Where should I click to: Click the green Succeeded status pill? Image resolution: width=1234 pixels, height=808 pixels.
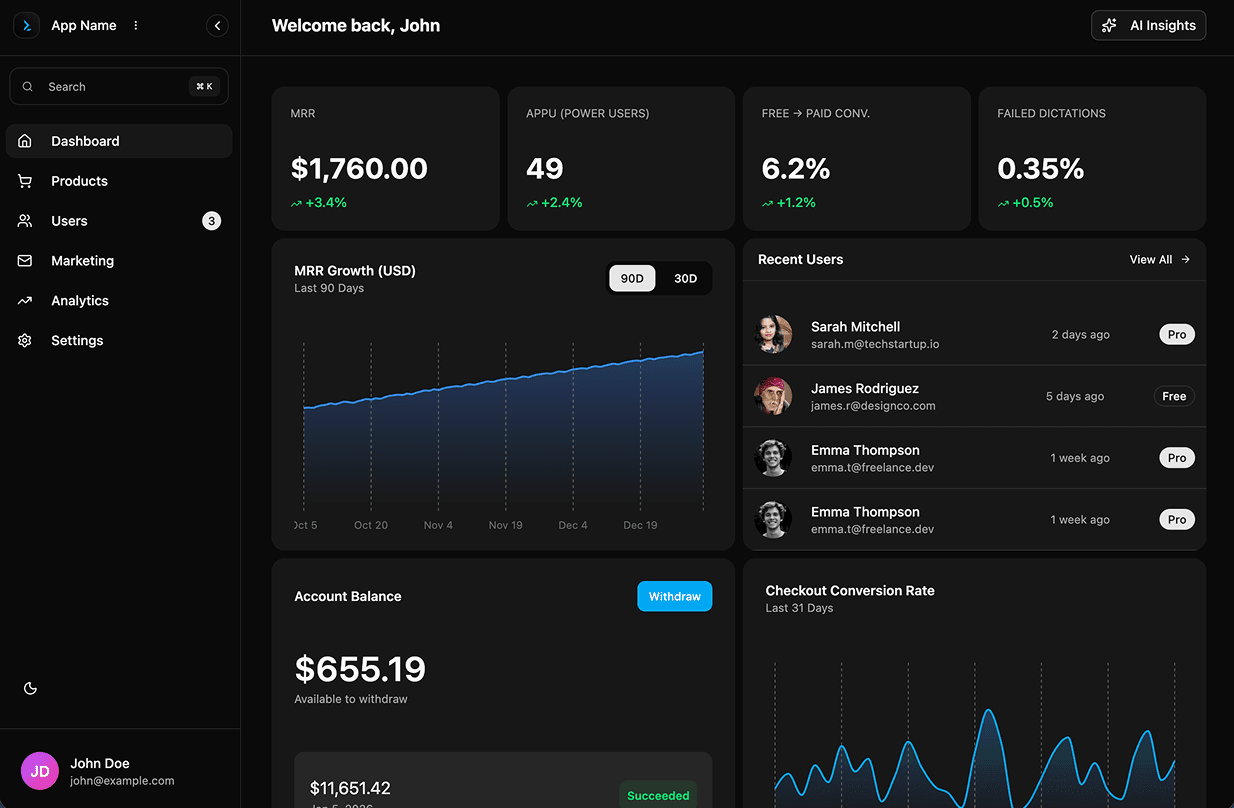658,795
